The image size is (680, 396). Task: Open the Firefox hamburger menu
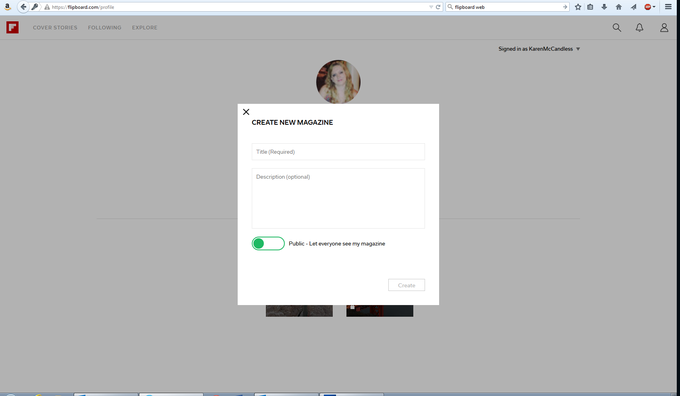click(668, 7)
